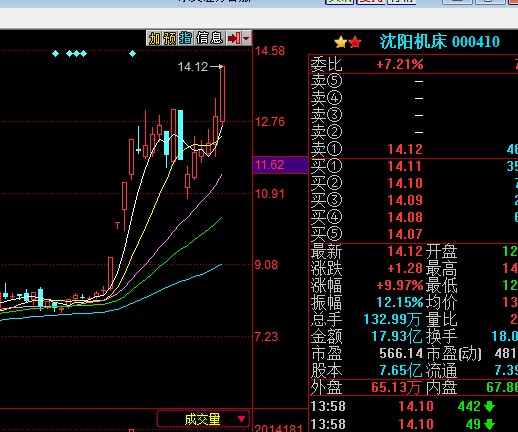The width and height of the screenshot is (518, 432).
Task: Click the 卖③ row label
Action: coord(326,115)
